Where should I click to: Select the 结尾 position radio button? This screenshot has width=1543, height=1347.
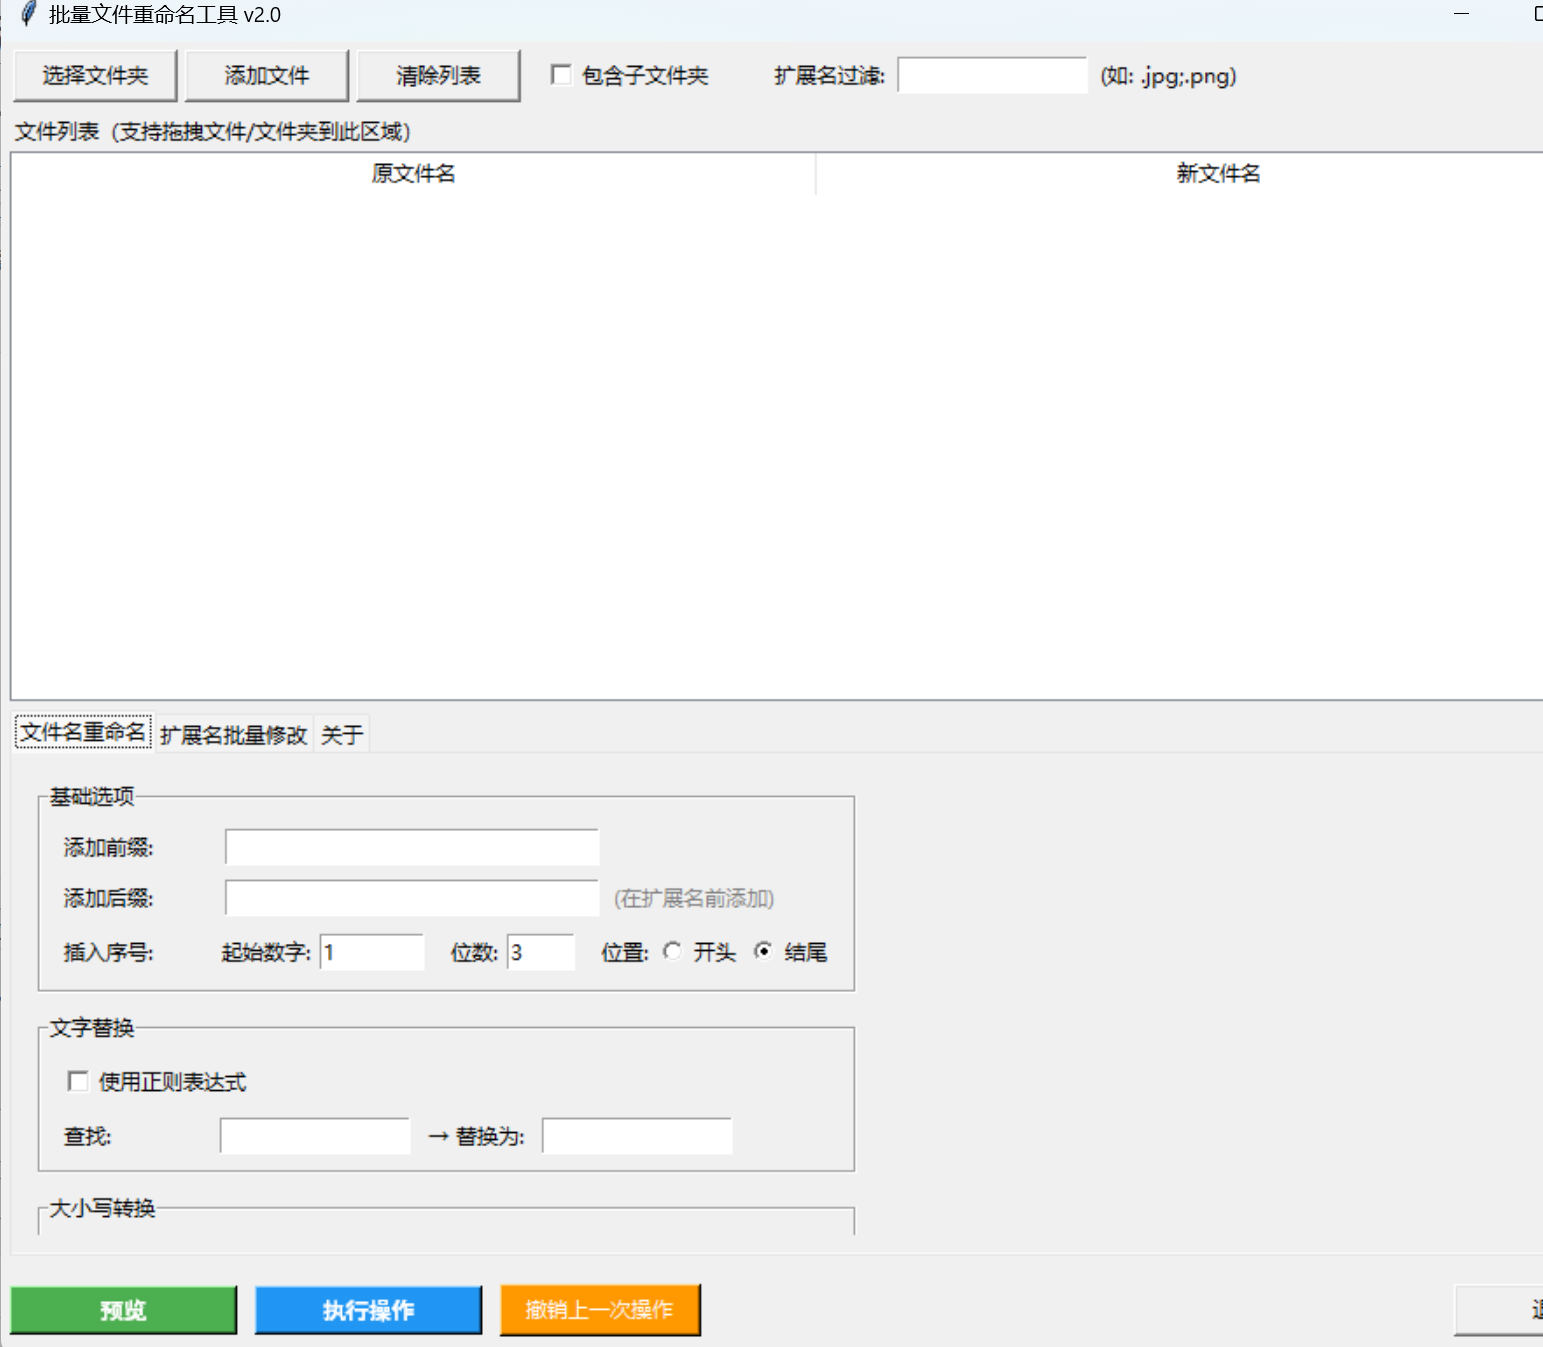763,951
